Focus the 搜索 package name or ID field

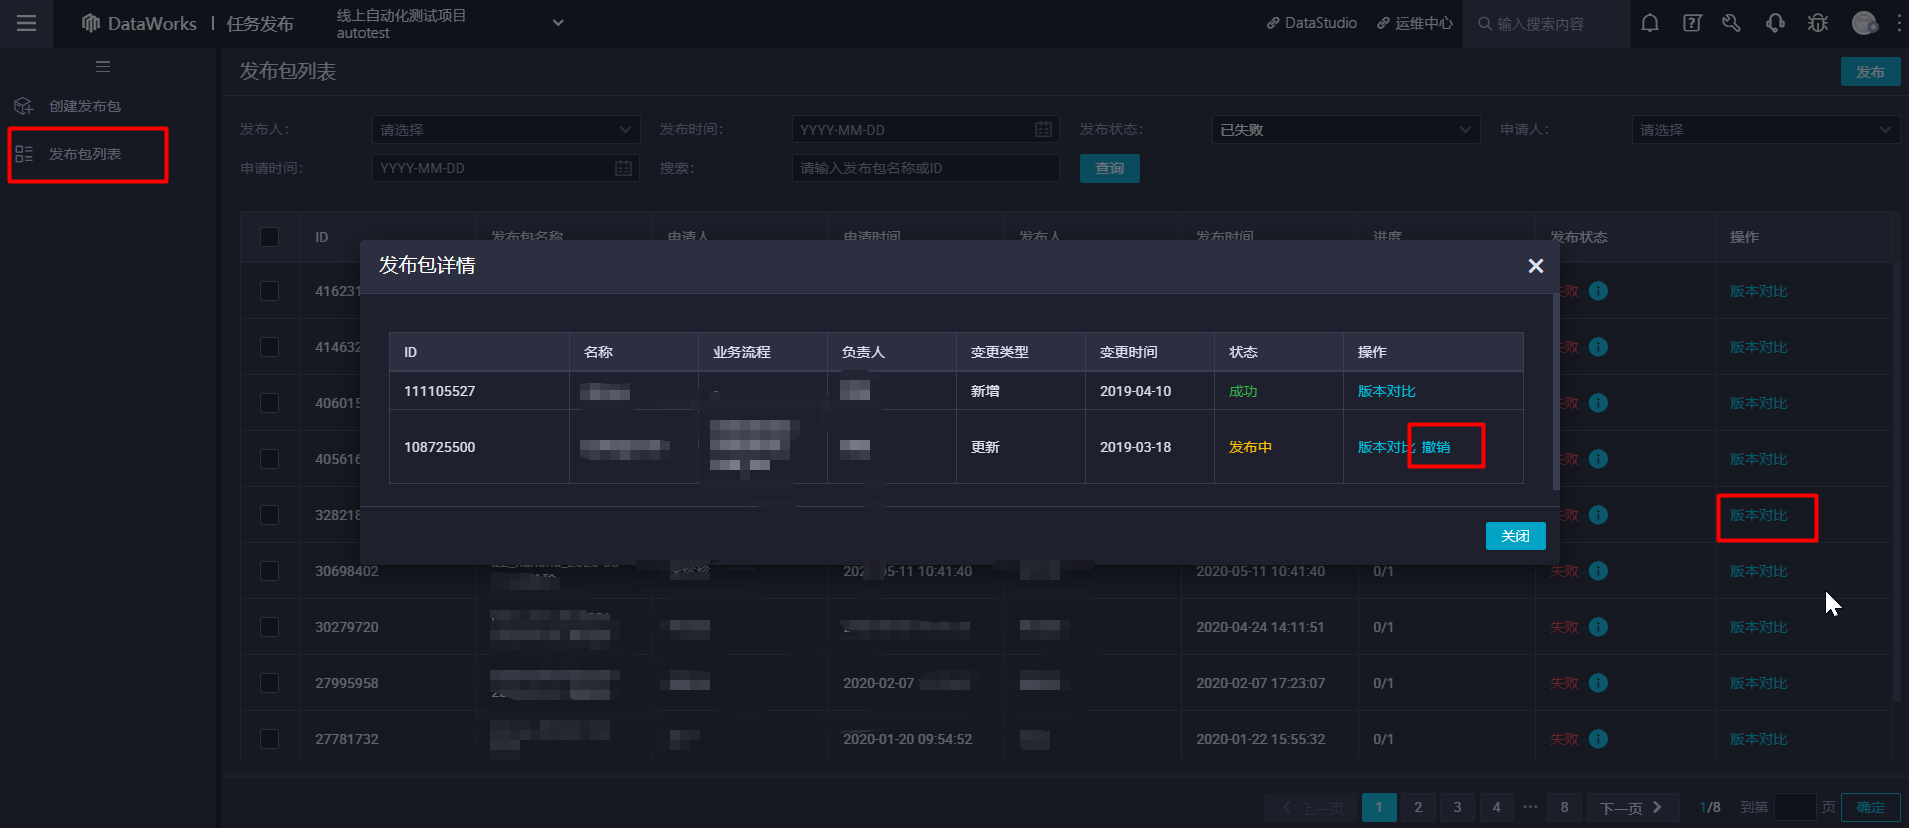click(x=925, y=168)
